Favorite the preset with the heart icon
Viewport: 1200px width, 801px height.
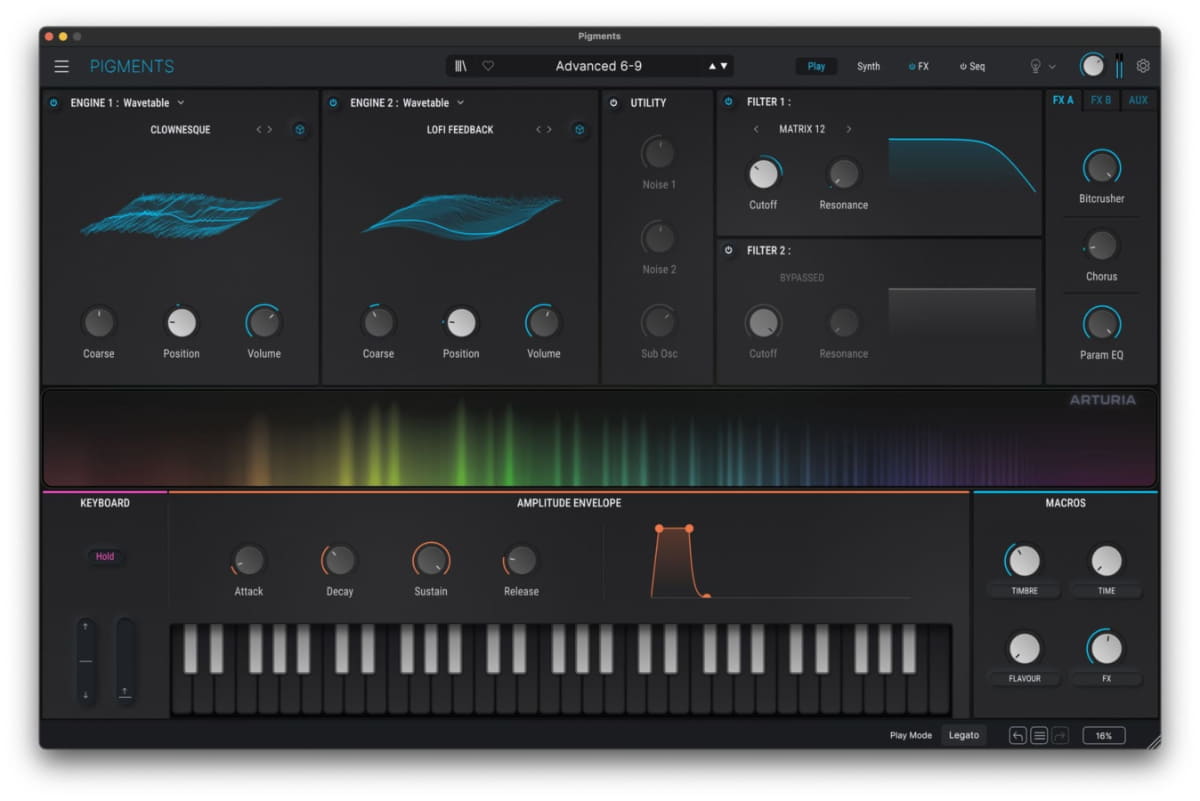488,66
